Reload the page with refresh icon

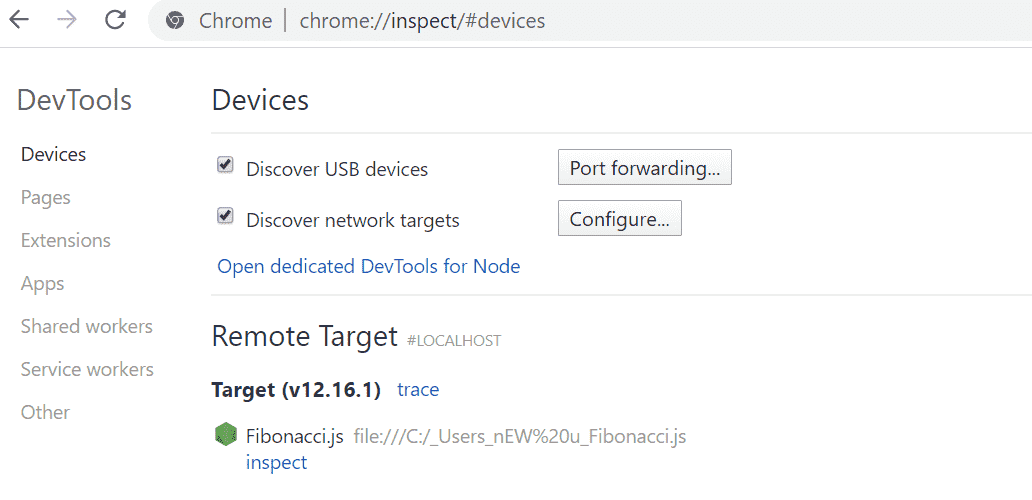click(116, 20)
